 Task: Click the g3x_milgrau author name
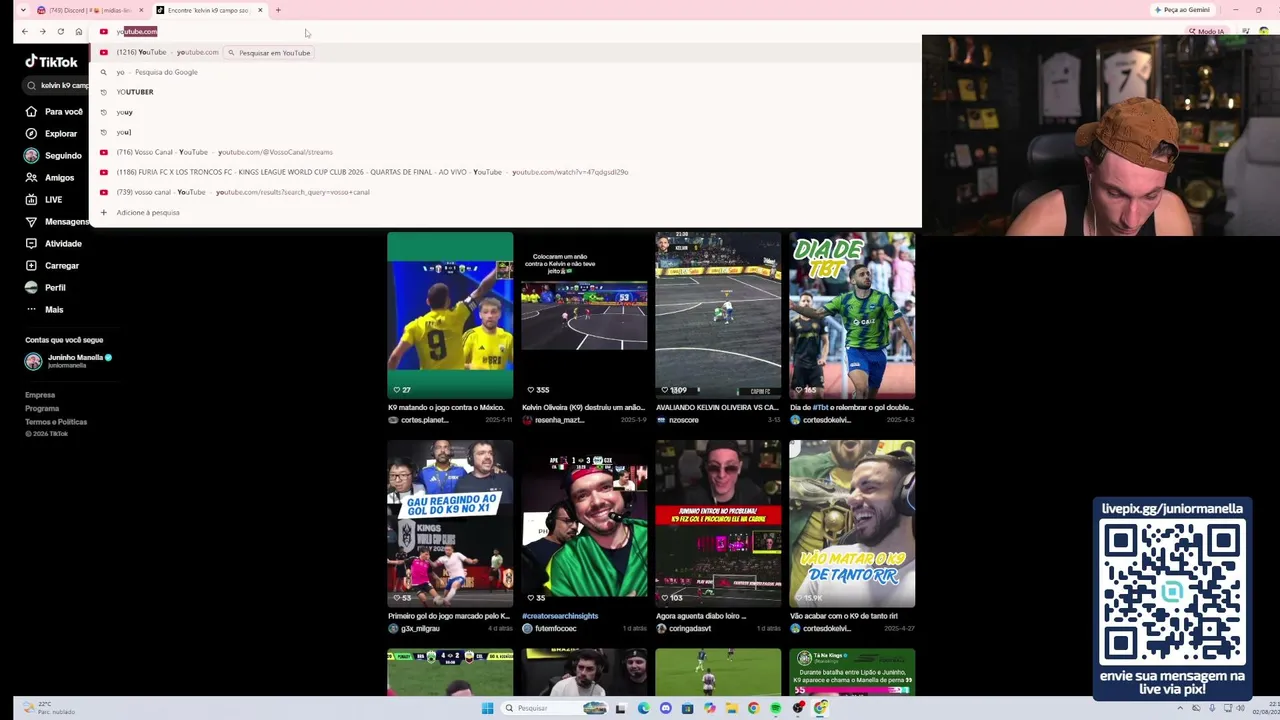pos(420,628)
